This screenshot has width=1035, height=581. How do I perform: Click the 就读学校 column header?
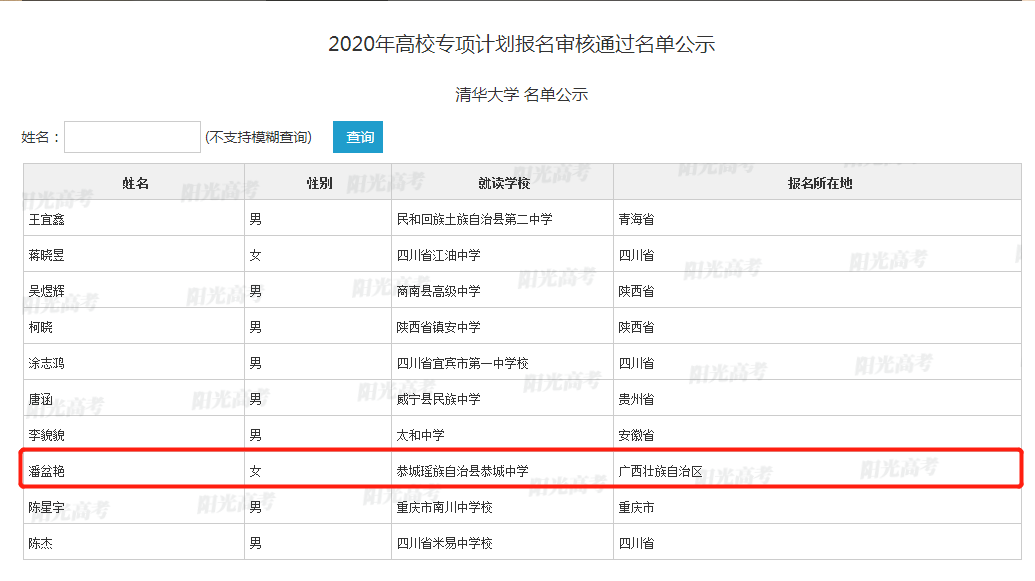pos(503,183)
